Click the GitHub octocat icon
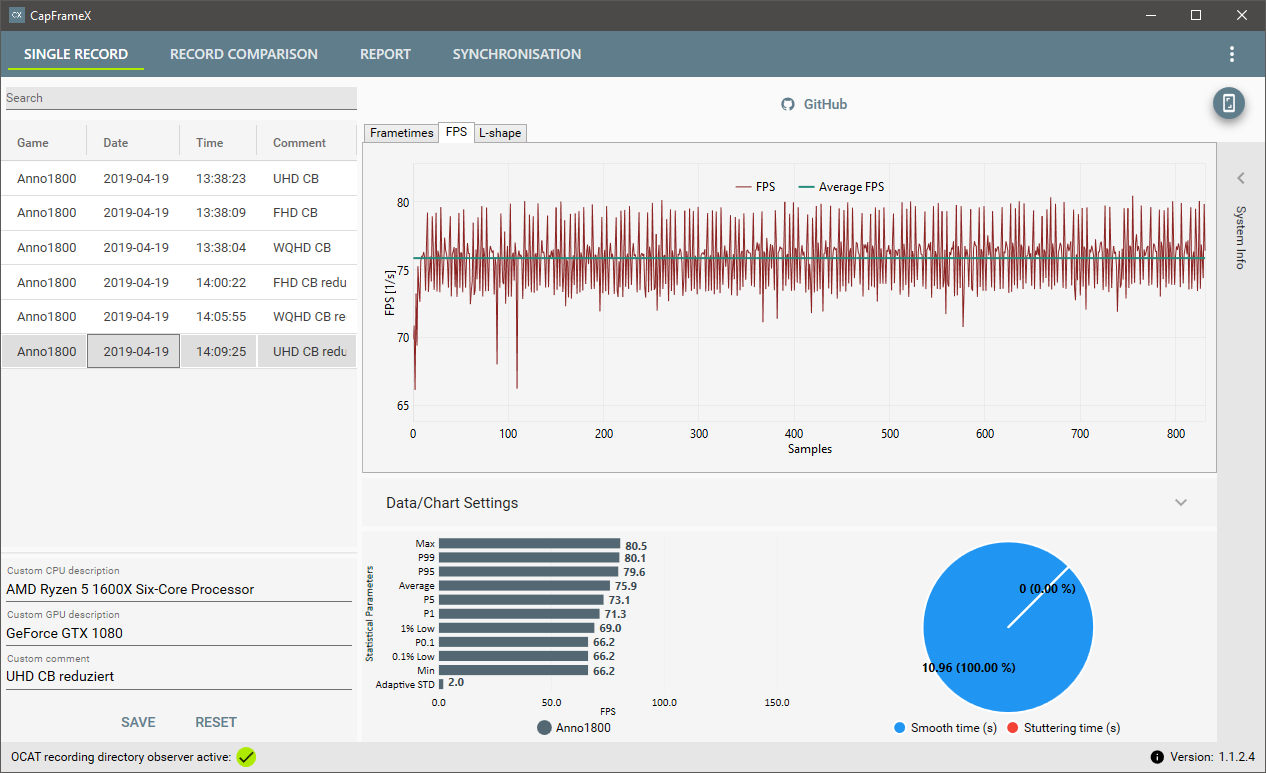Viewport: 1266px width, 773px height. click(788, 104)
